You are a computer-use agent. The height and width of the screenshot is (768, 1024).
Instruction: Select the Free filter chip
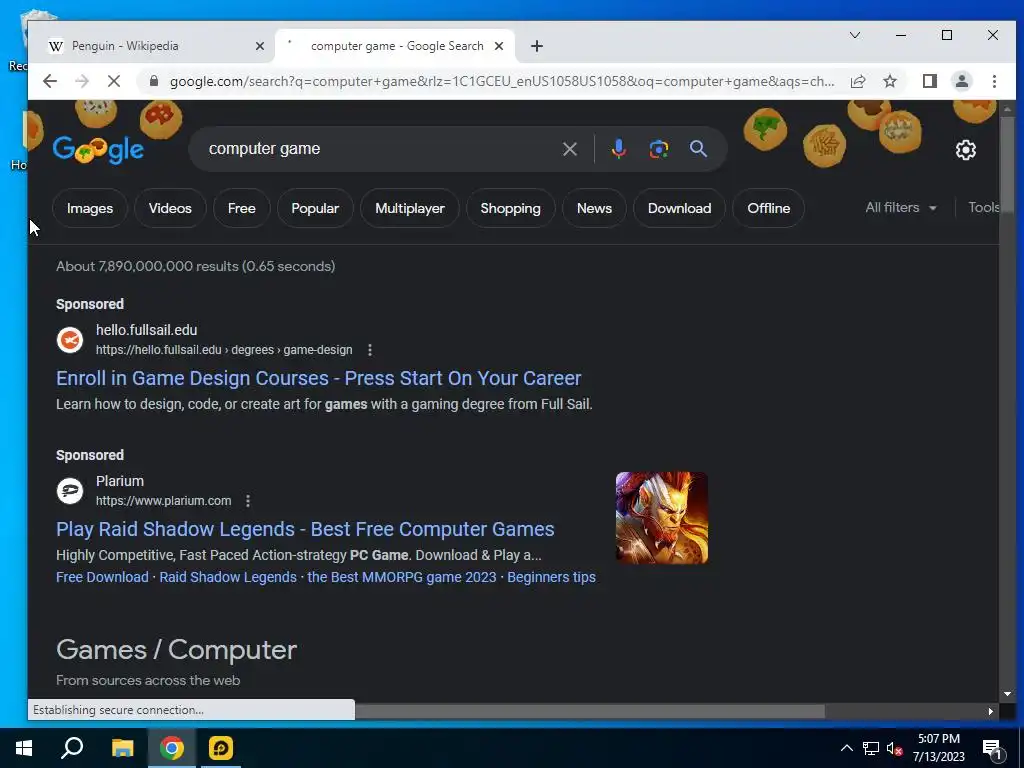[x=242, y=208]
